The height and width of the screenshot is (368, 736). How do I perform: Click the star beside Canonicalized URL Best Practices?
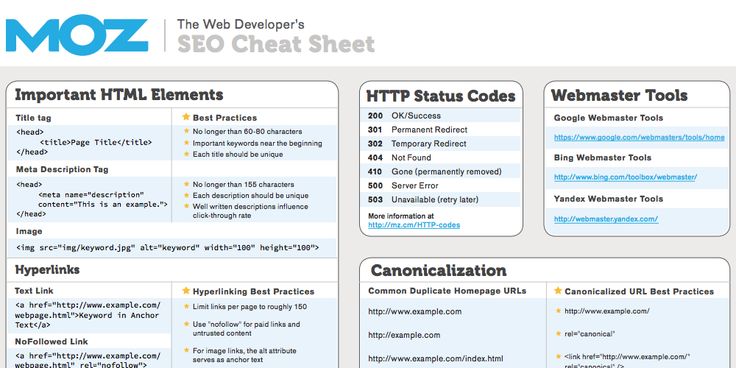coord(558,291)
